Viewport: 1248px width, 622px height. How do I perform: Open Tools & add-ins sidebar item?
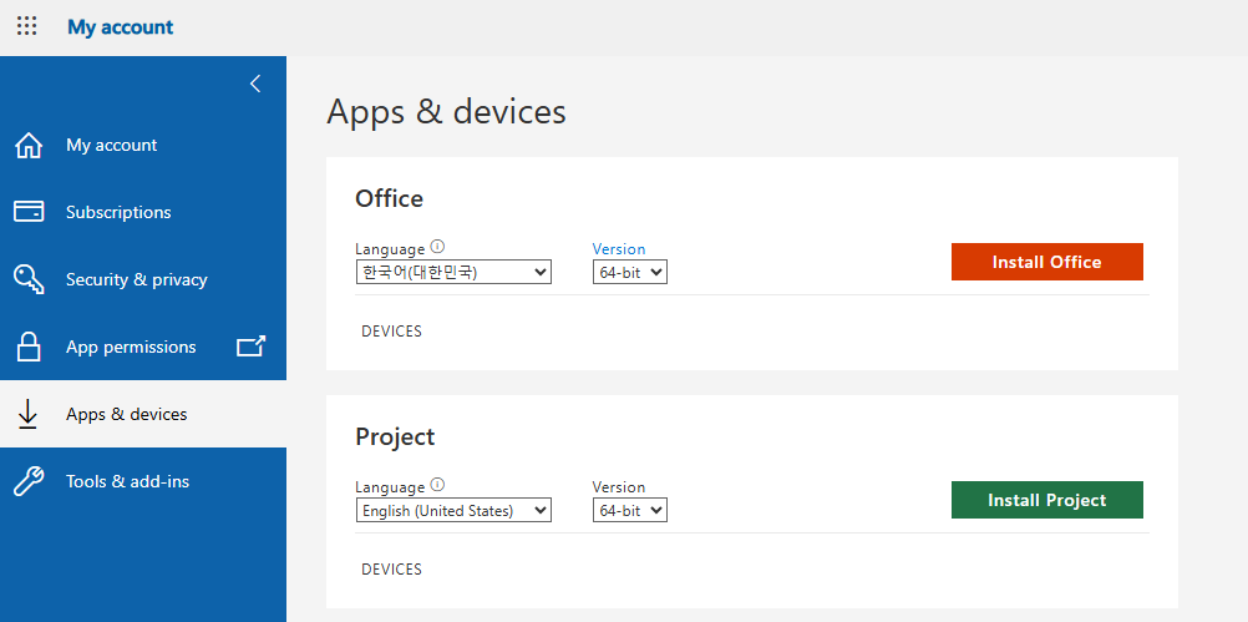pyautogui.click(x=143, y=481)
